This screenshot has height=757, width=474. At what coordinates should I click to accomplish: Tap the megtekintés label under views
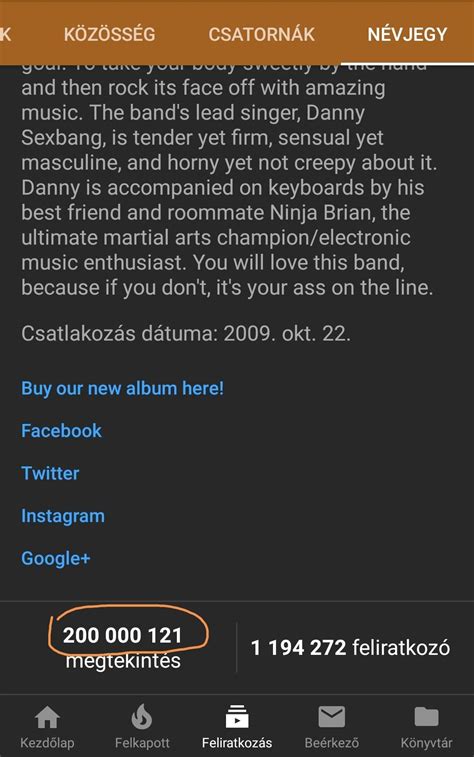(123, 661)
